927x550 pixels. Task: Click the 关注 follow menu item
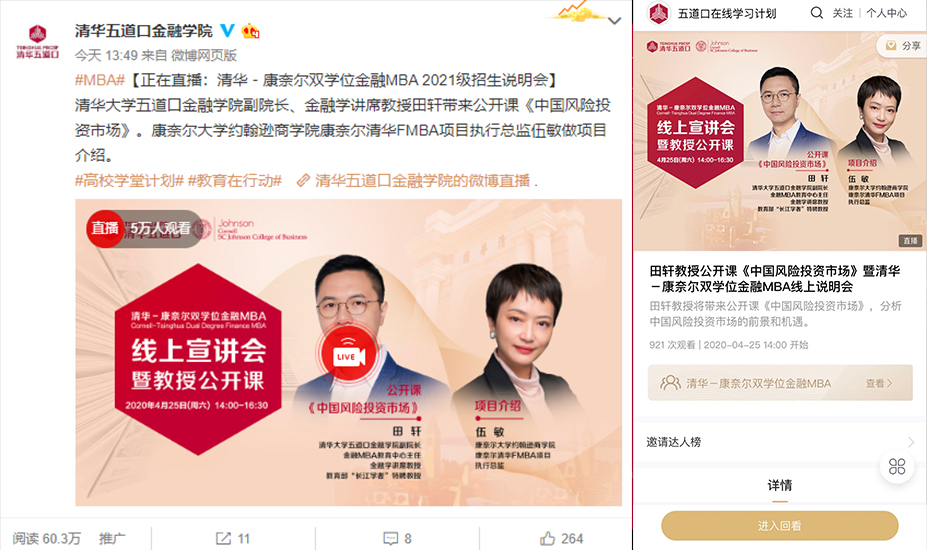tap(842, 13)
